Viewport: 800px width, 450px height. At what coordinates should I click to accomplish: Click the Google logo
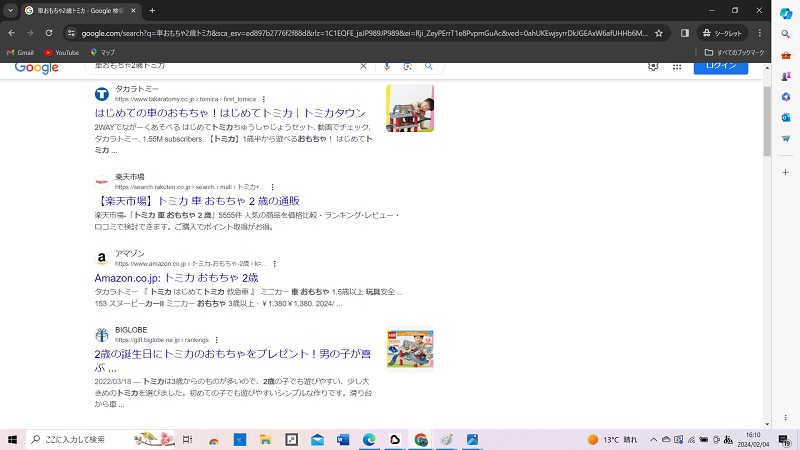coord(36,67)
